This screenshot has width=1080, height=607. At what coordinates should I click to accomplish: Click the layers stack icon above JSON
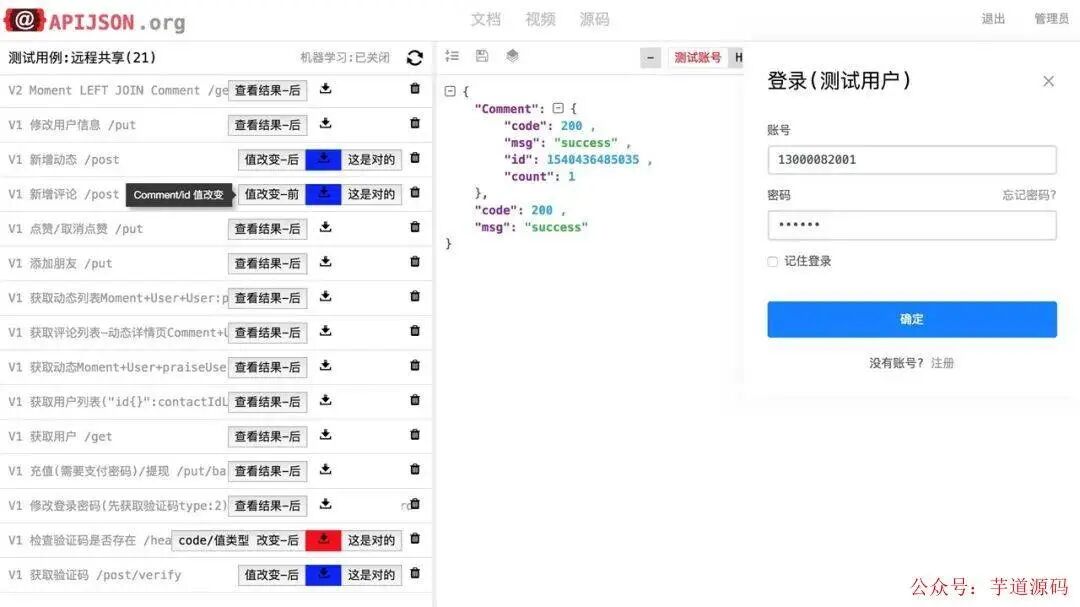click(x=512, y=56)
